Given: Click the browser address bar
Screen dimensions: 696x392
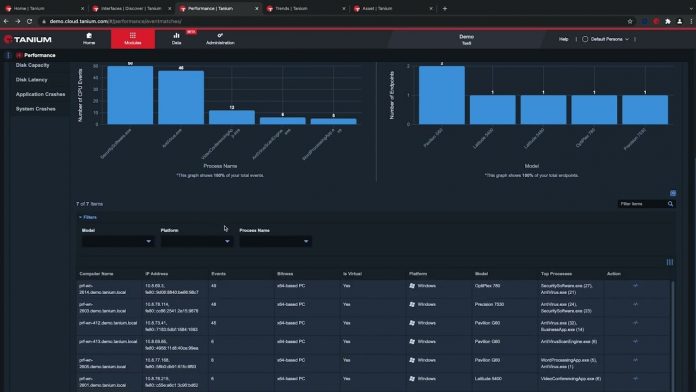Looking at the screenshot, I should point(333,21).
